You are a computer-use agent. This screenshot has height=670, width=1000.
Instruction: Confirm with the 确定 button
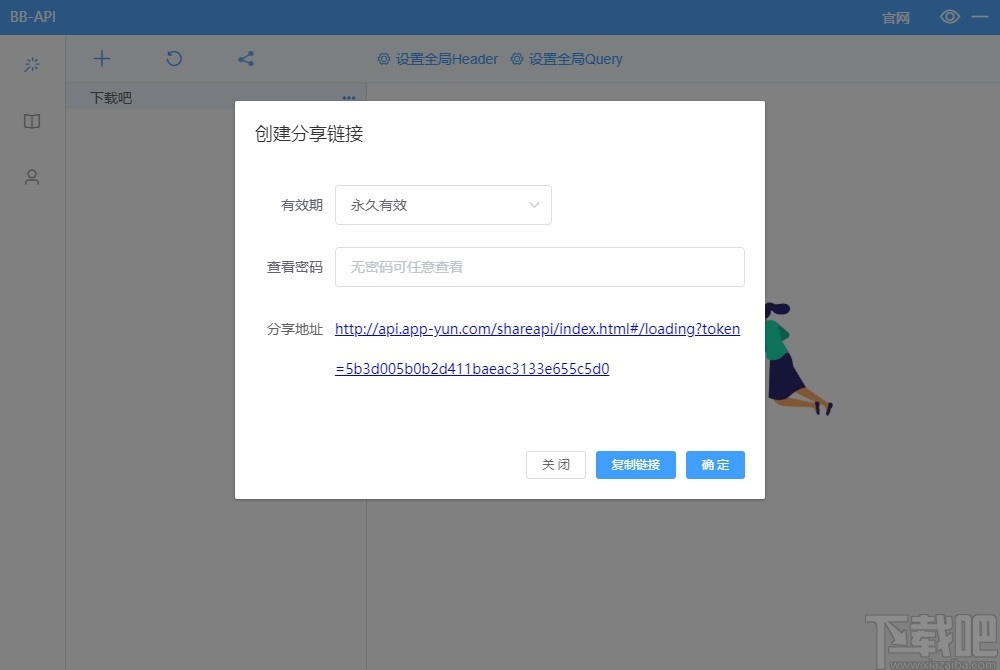714,464
